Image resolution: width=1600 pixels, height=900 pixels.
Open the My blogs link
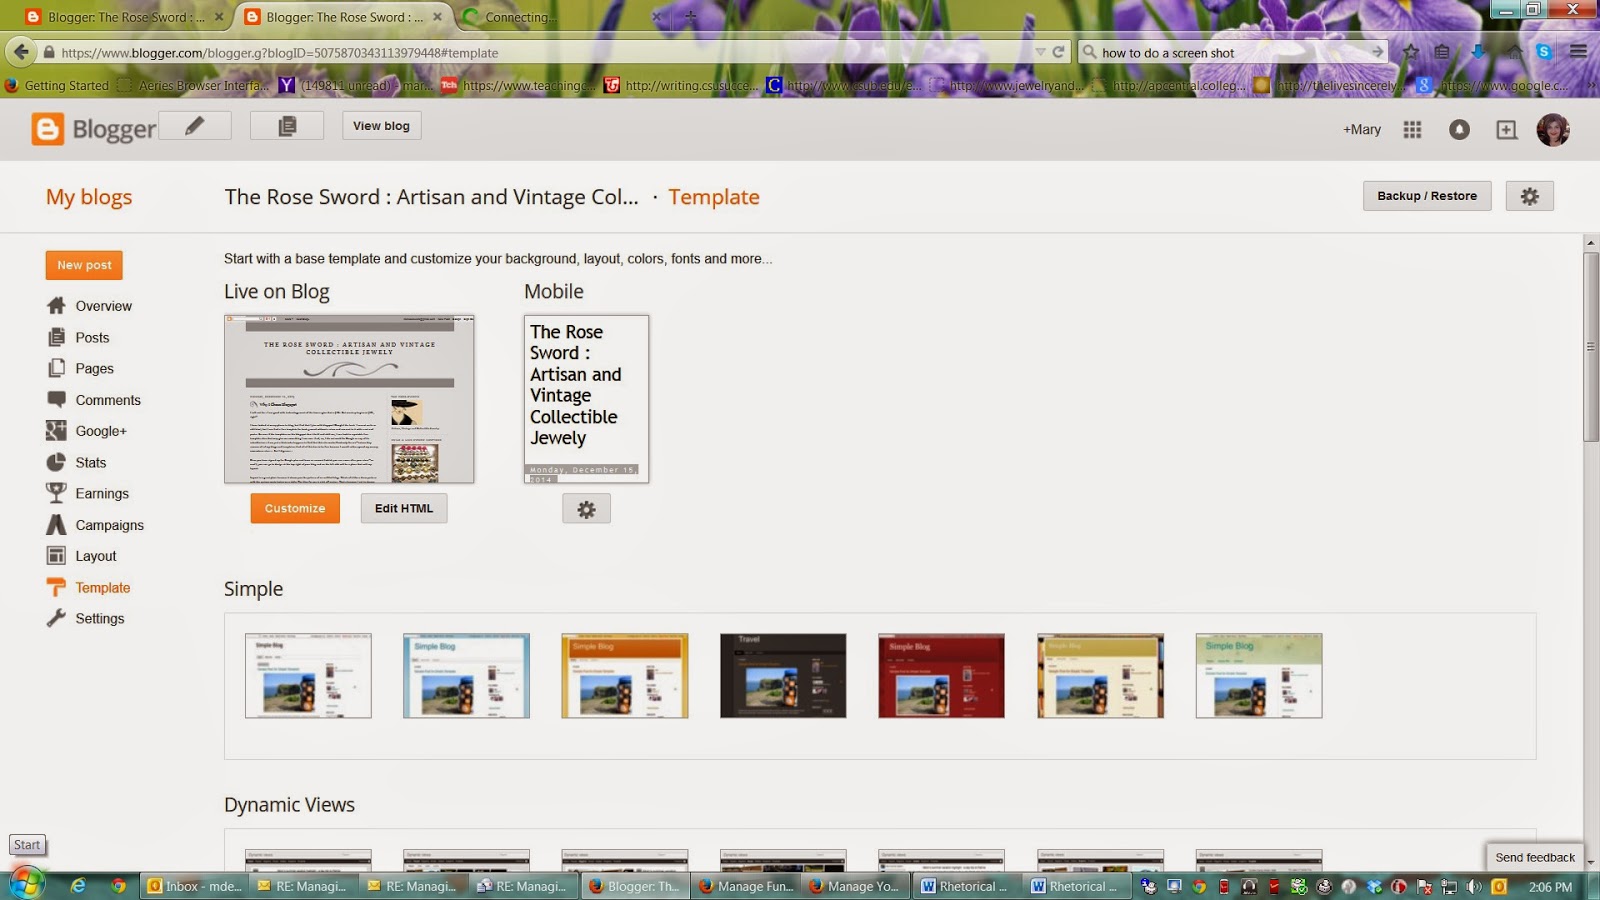tap(89, 197)
